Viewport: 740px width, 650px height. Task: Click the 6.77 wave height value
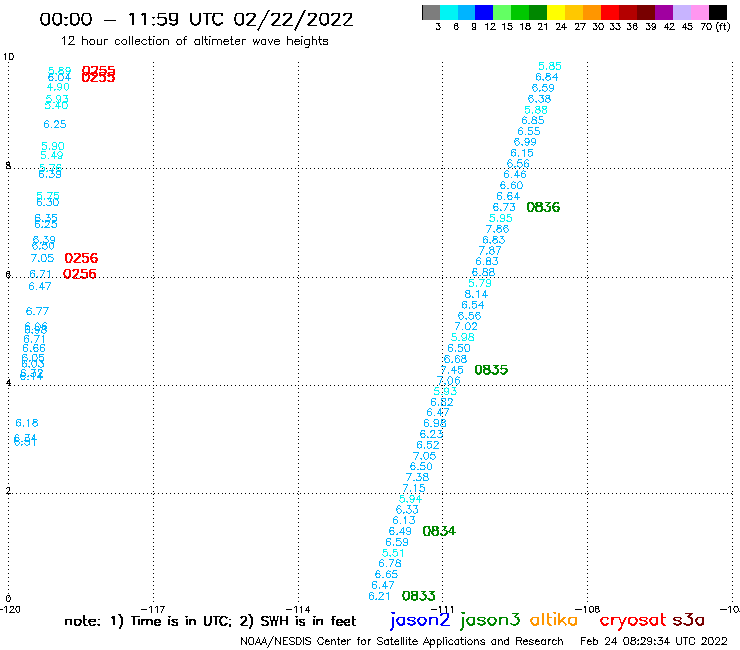click(37, 311)
